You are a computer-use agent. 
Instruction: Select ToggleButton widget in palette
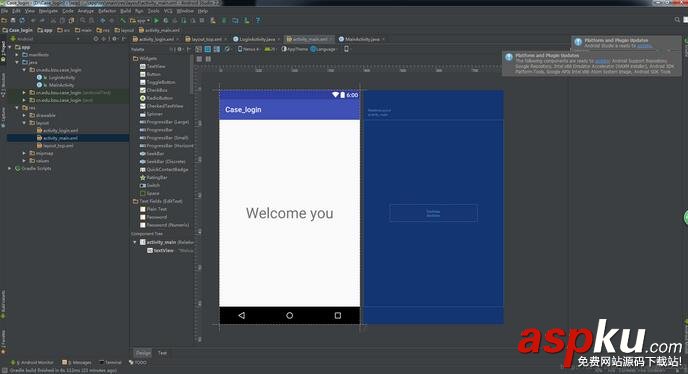(x=158, y=82)
